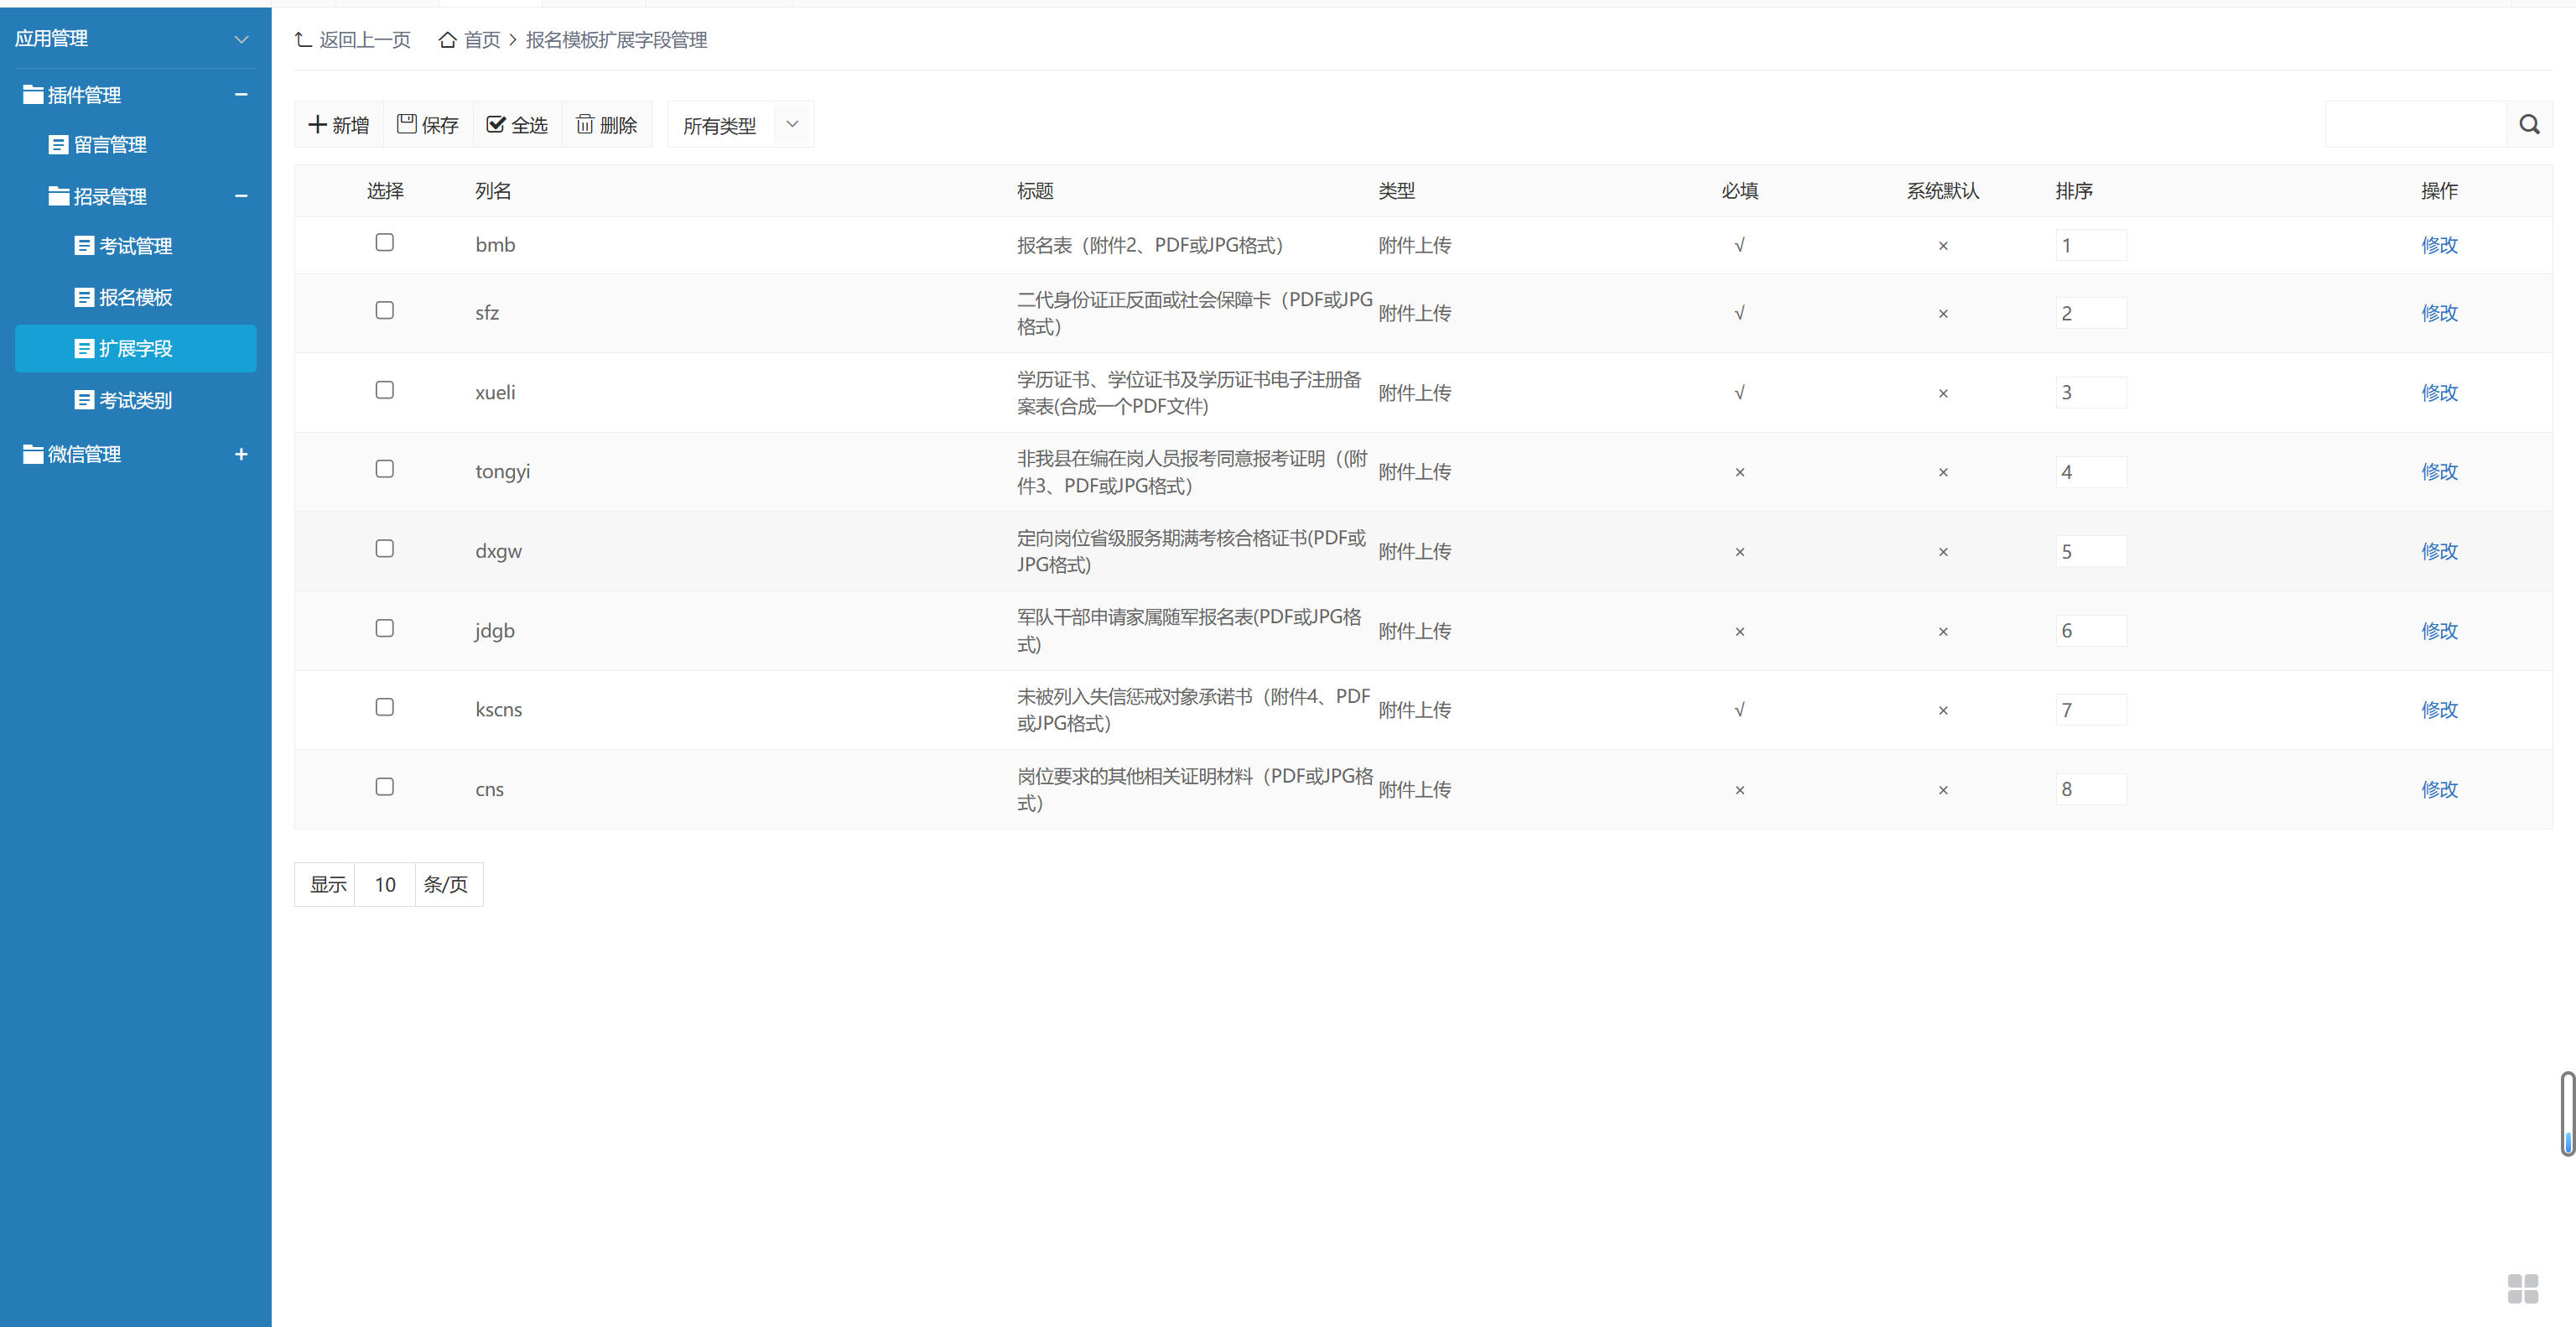This screenshot has width=2576, height=1327.
Task: Open the 所有类型 dropdown
Action: point(740,125)
